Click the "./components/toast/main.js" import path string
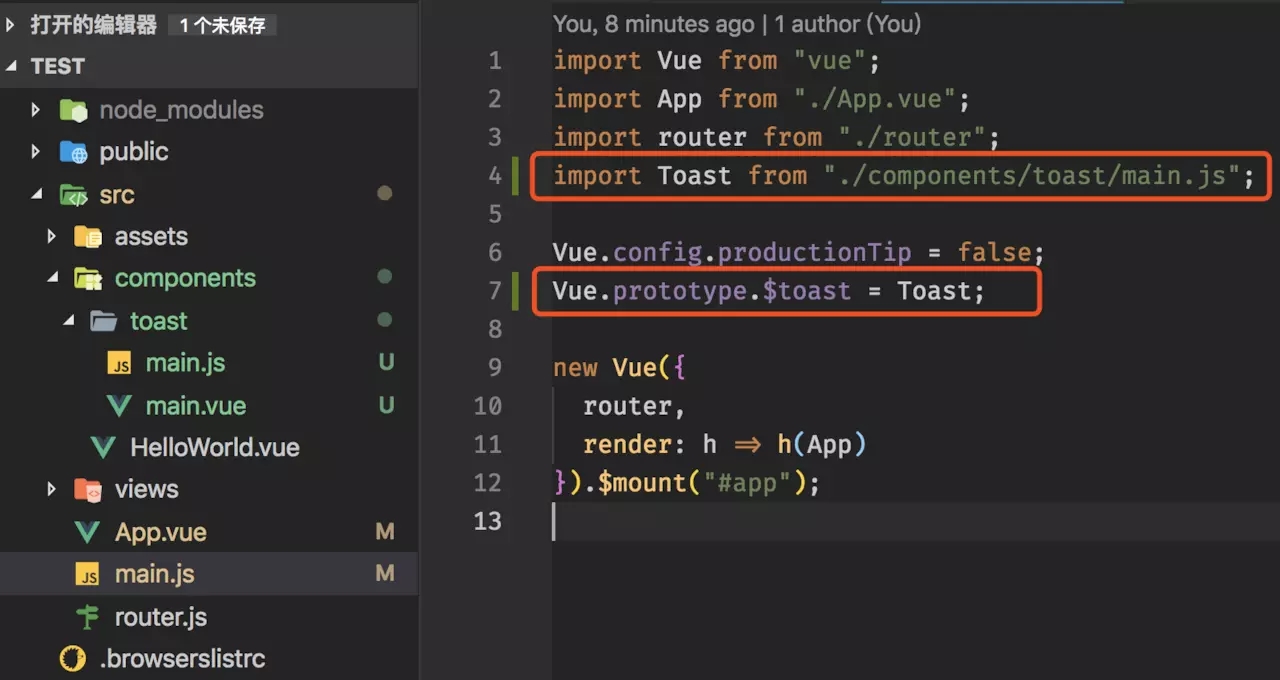 1032,176
